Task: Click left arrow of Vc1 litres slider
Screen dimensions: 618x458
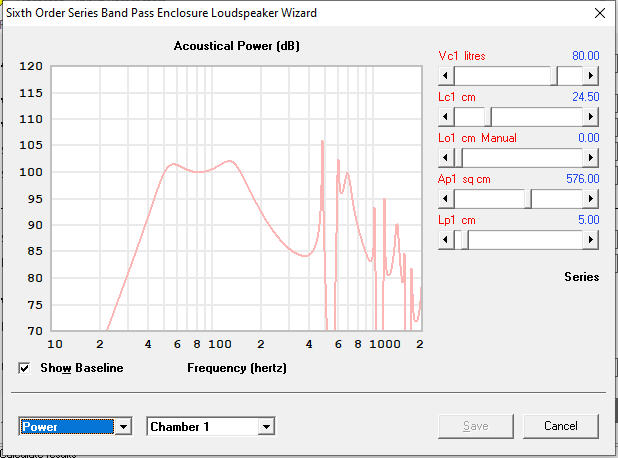Action: [x=446, y=75]
